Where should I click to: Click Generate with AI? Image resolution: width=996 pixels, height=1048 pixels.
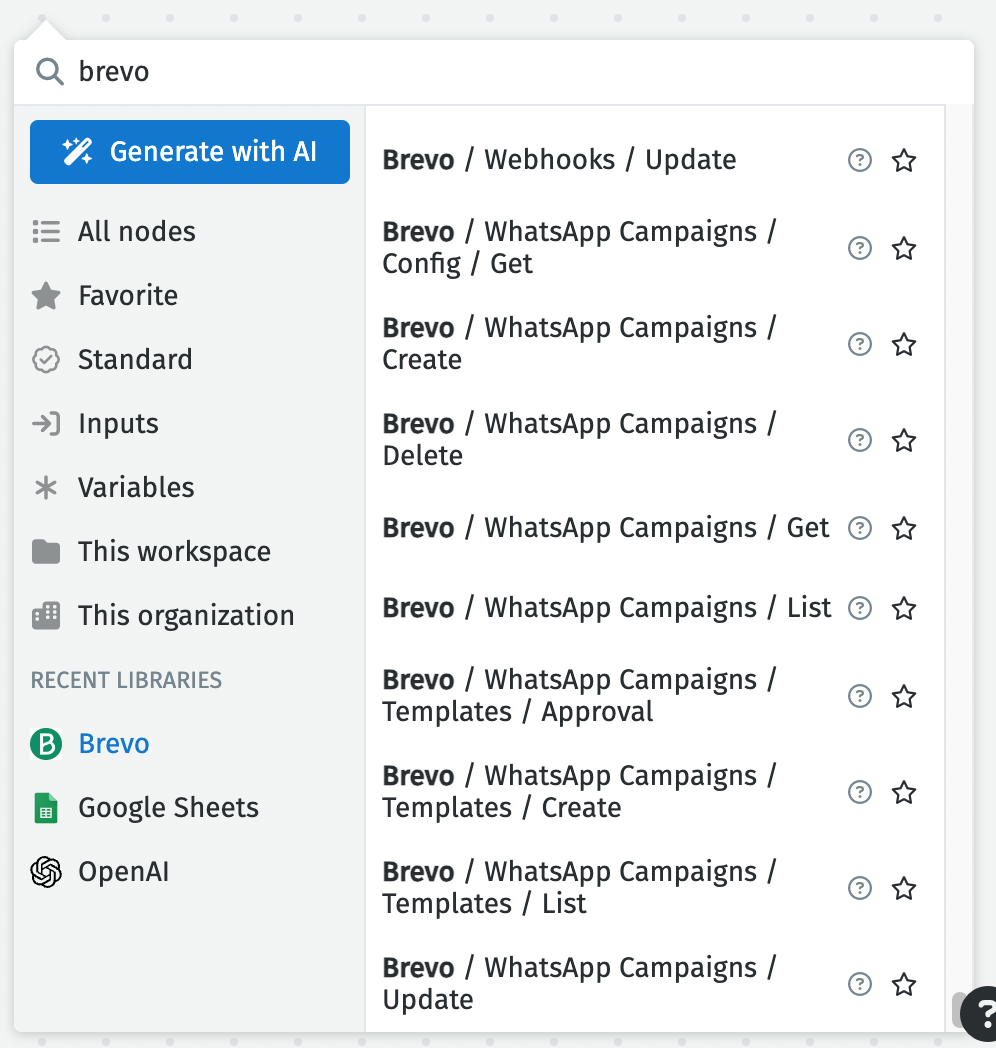189,152
